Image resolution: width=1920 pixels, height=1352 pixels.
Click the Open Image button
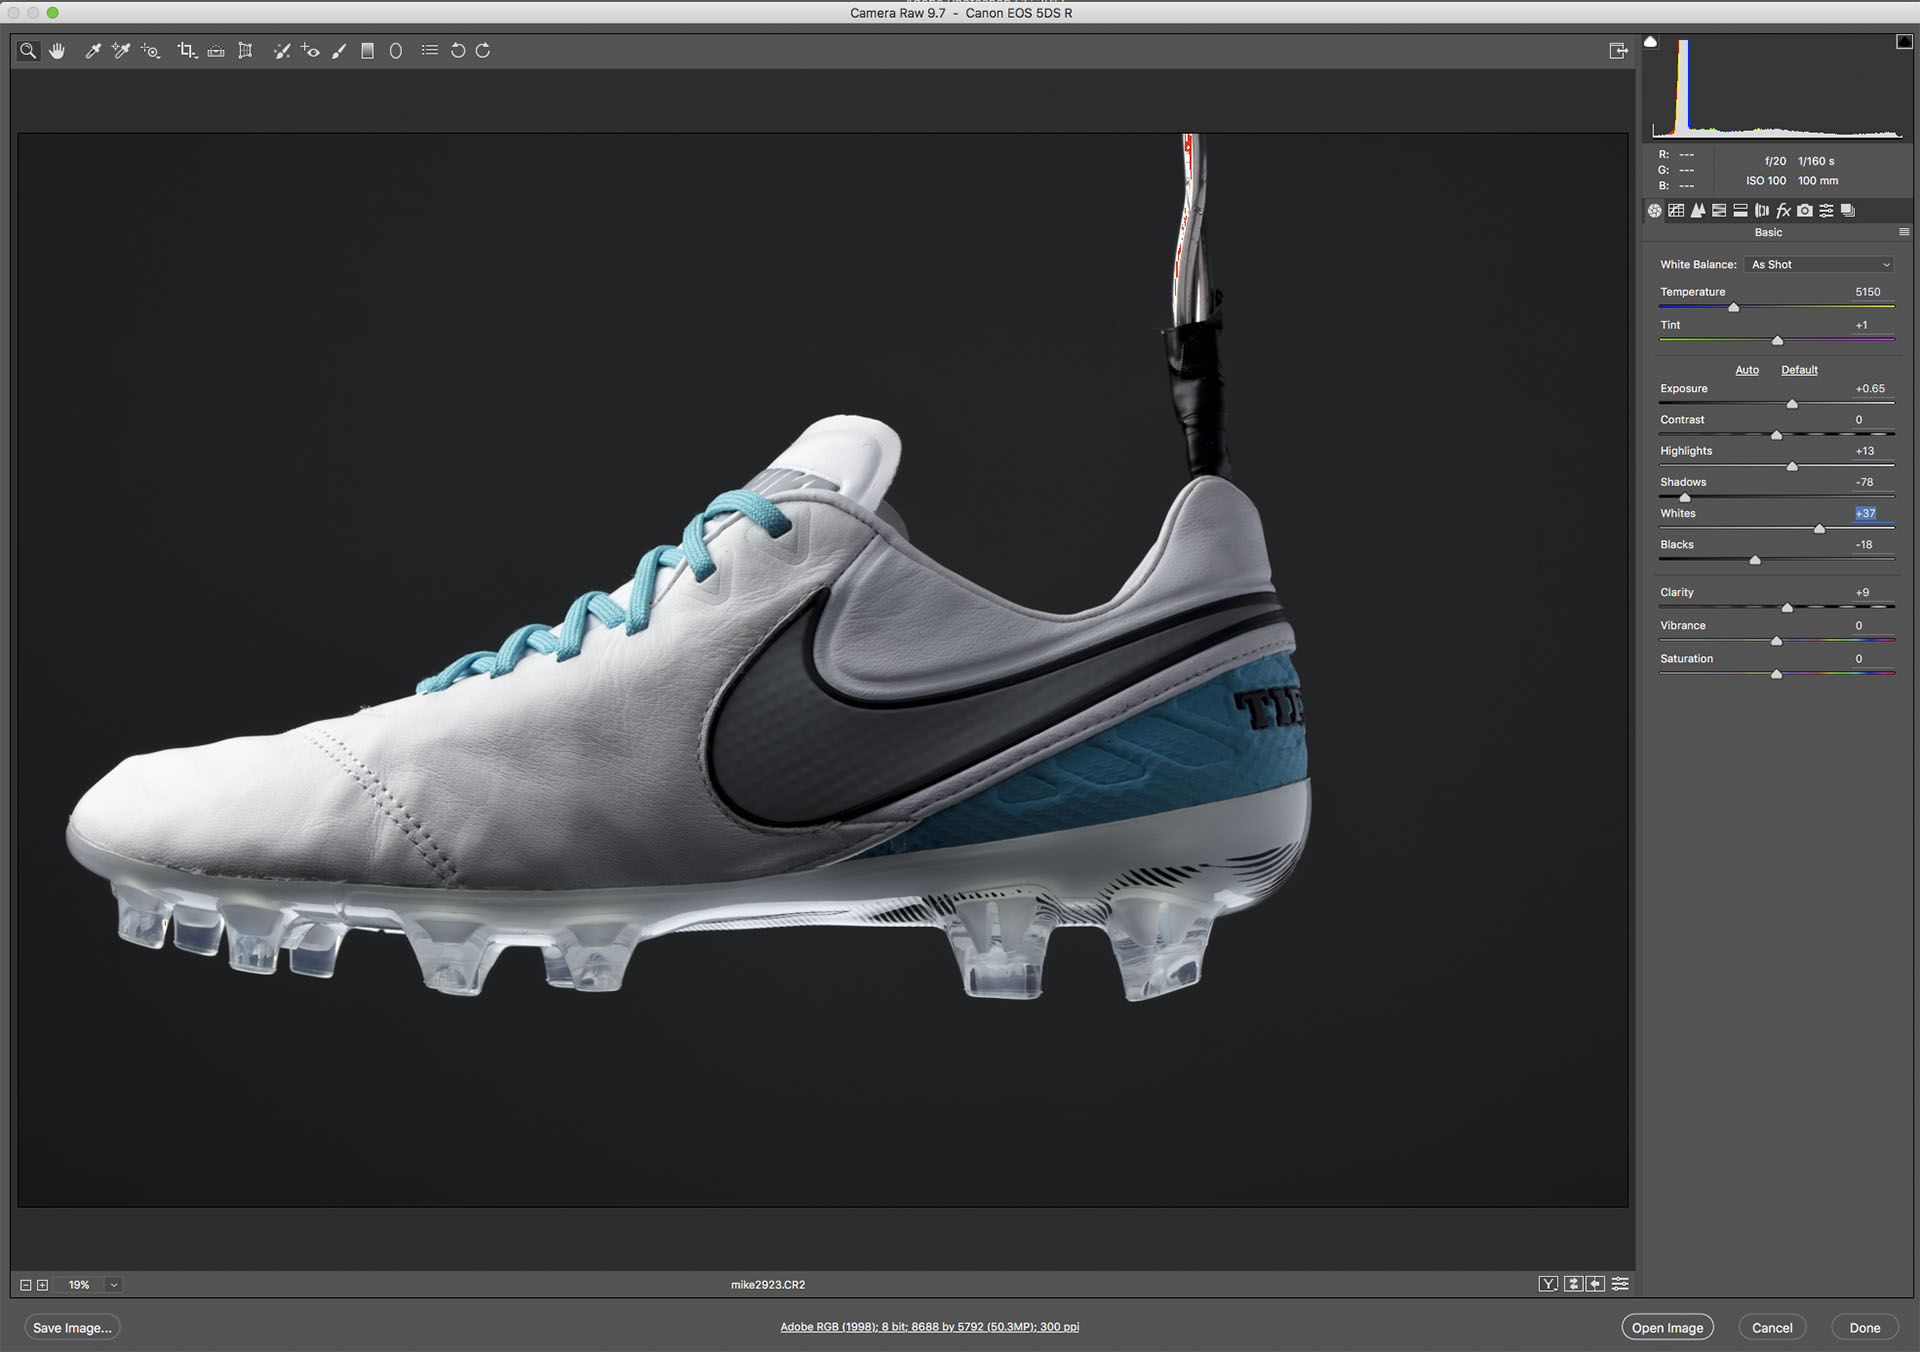[x=1667, y=1328]
